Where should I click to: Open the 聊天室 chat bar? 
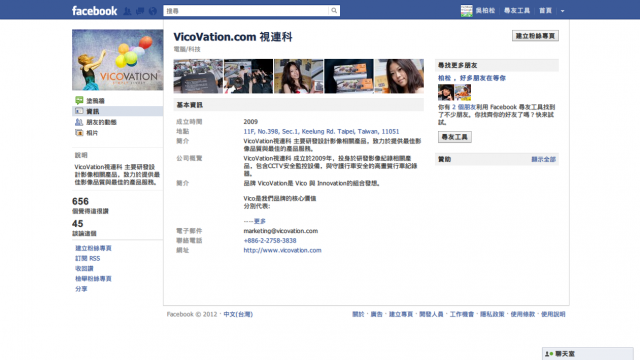pyautogui.click(x=588, y=354)
